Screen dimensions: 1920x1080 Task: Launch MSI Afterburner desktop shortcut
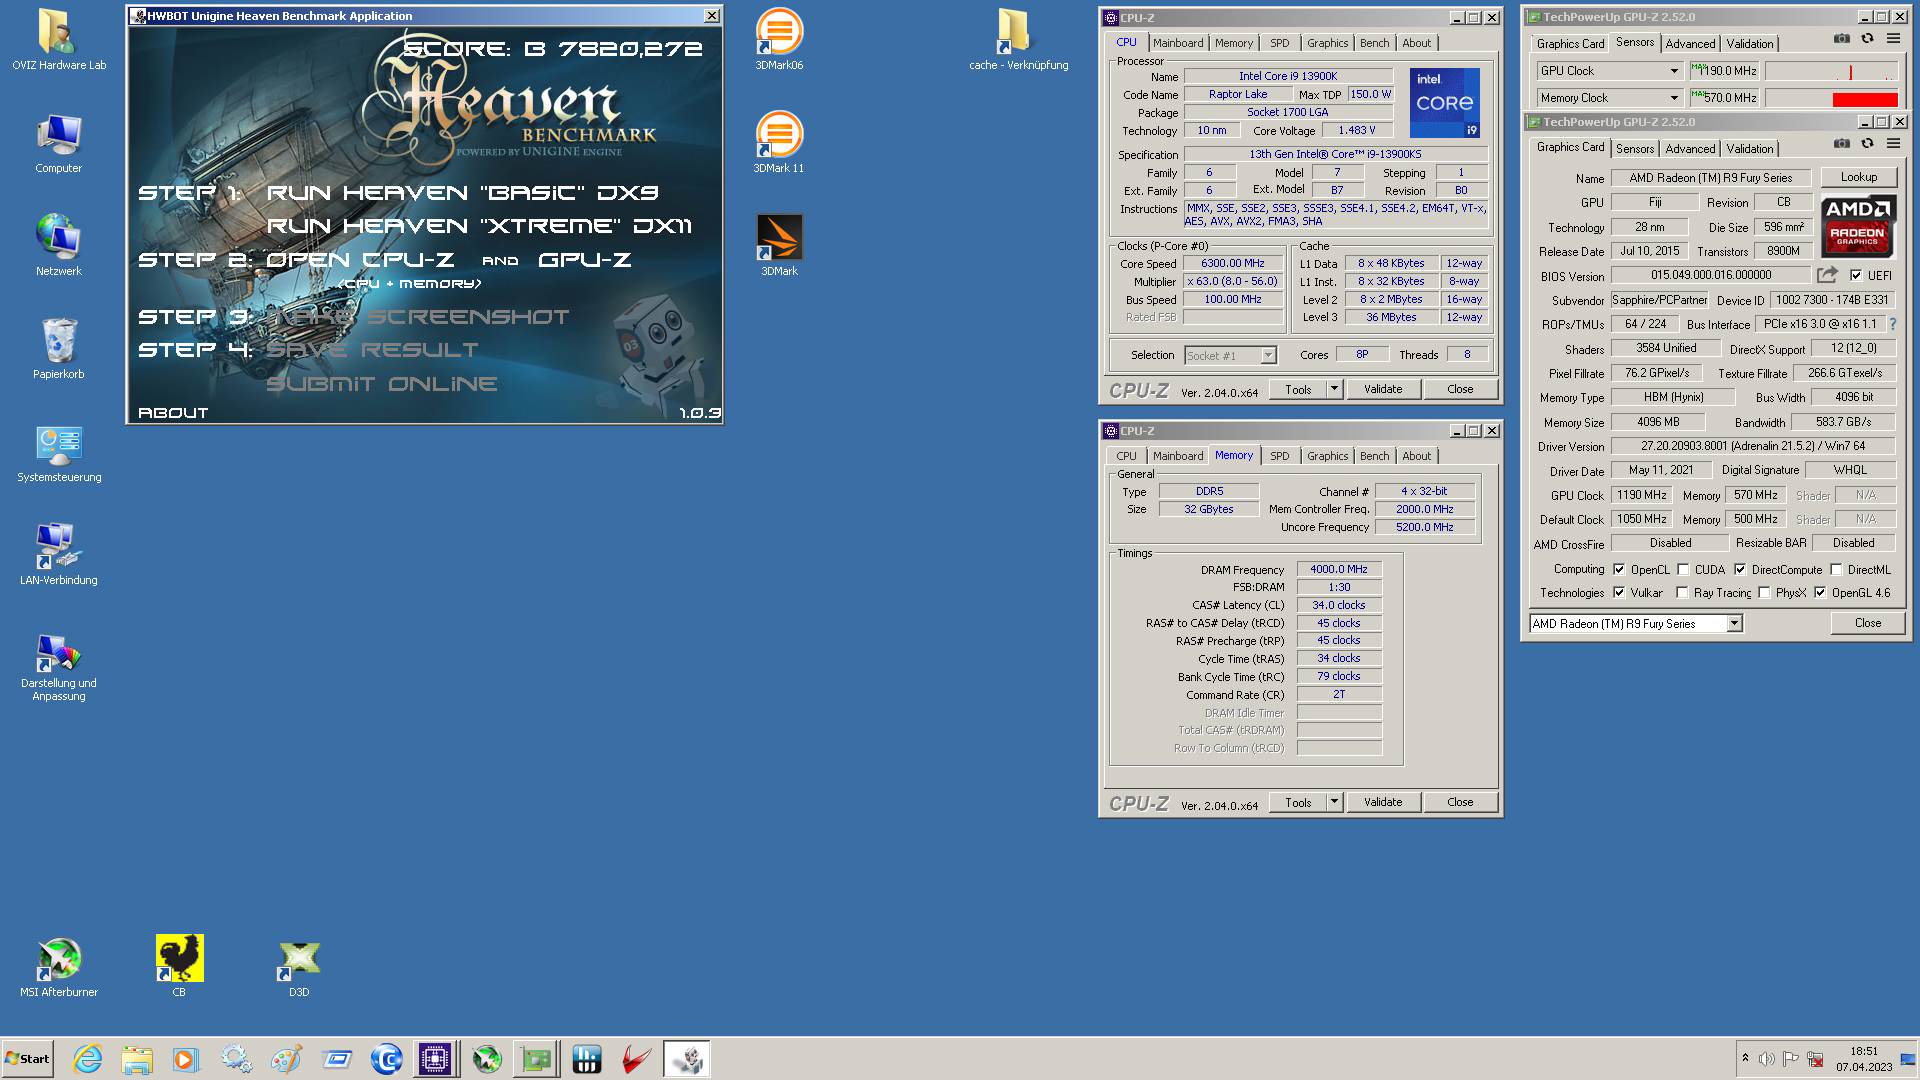(x=59, y=967)
